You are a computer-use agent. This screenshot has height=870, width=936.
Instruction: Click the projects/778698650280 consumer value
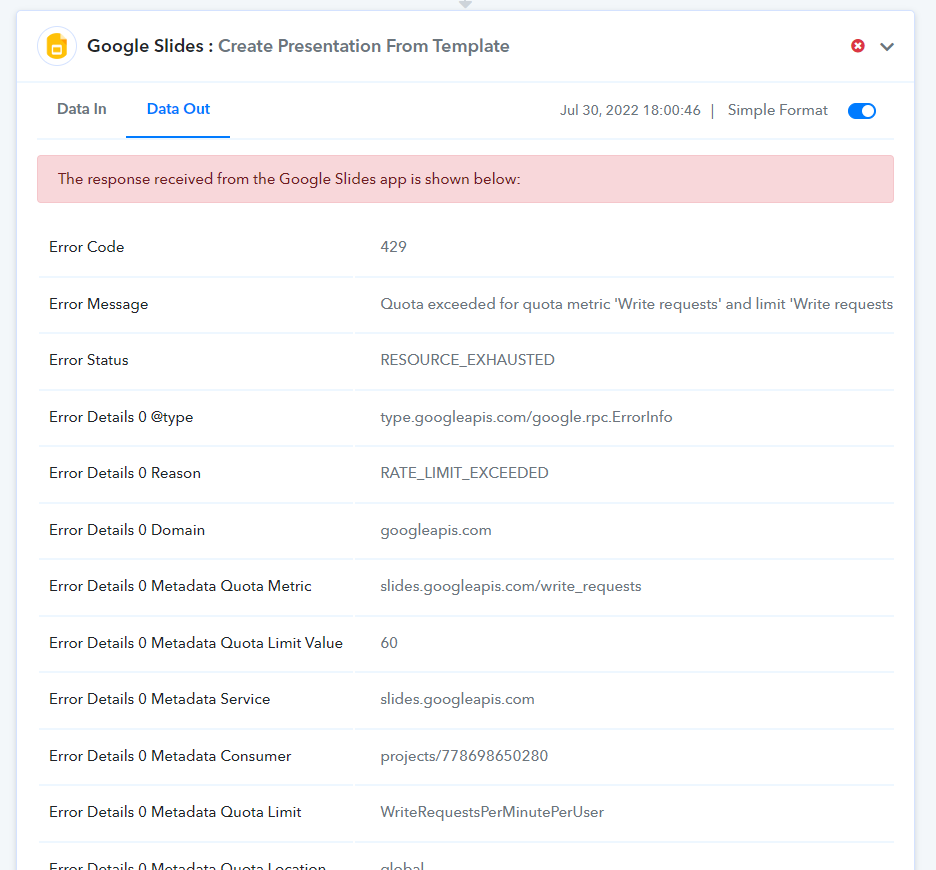click(464, 756)
